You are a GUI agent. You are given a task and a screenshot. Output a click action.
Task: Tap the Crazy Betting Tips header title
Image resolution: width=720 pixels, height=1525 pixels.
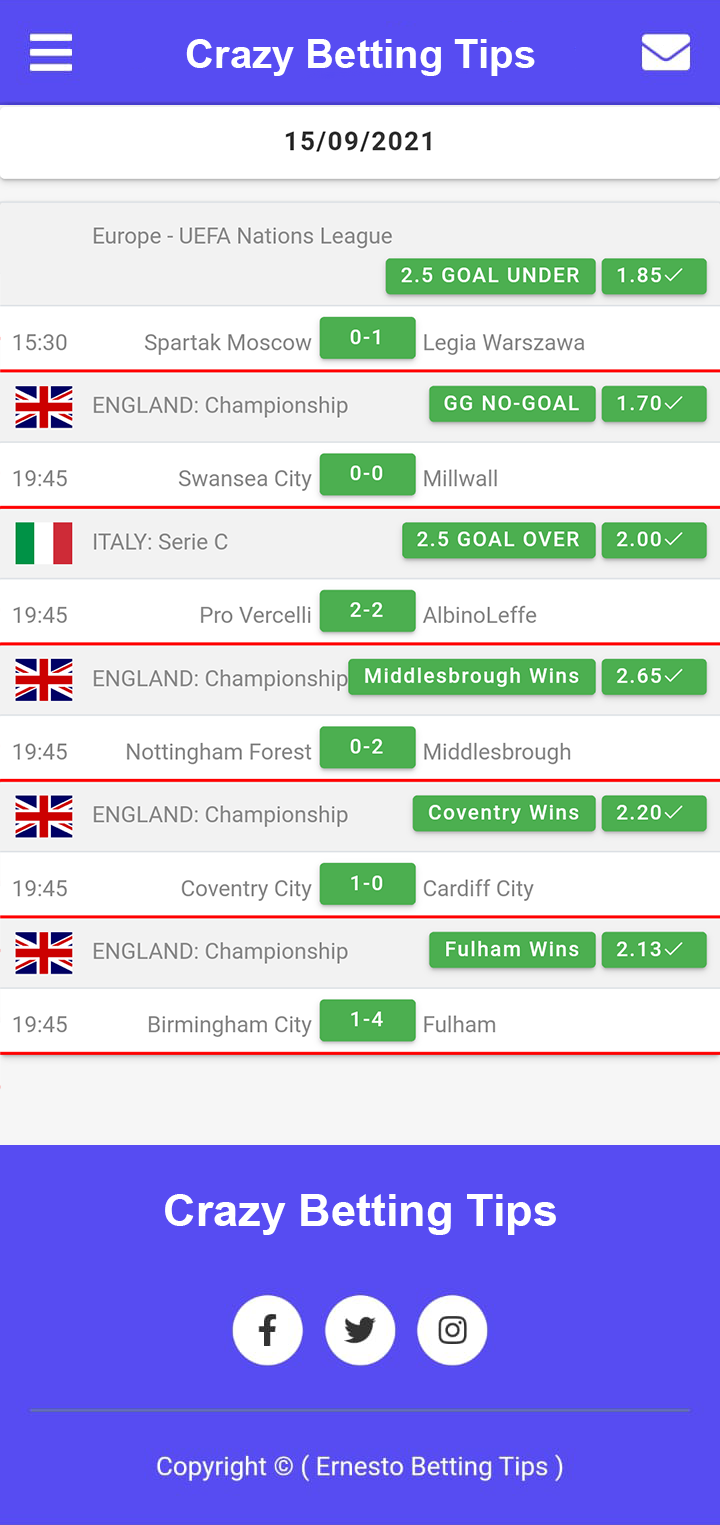360,54
